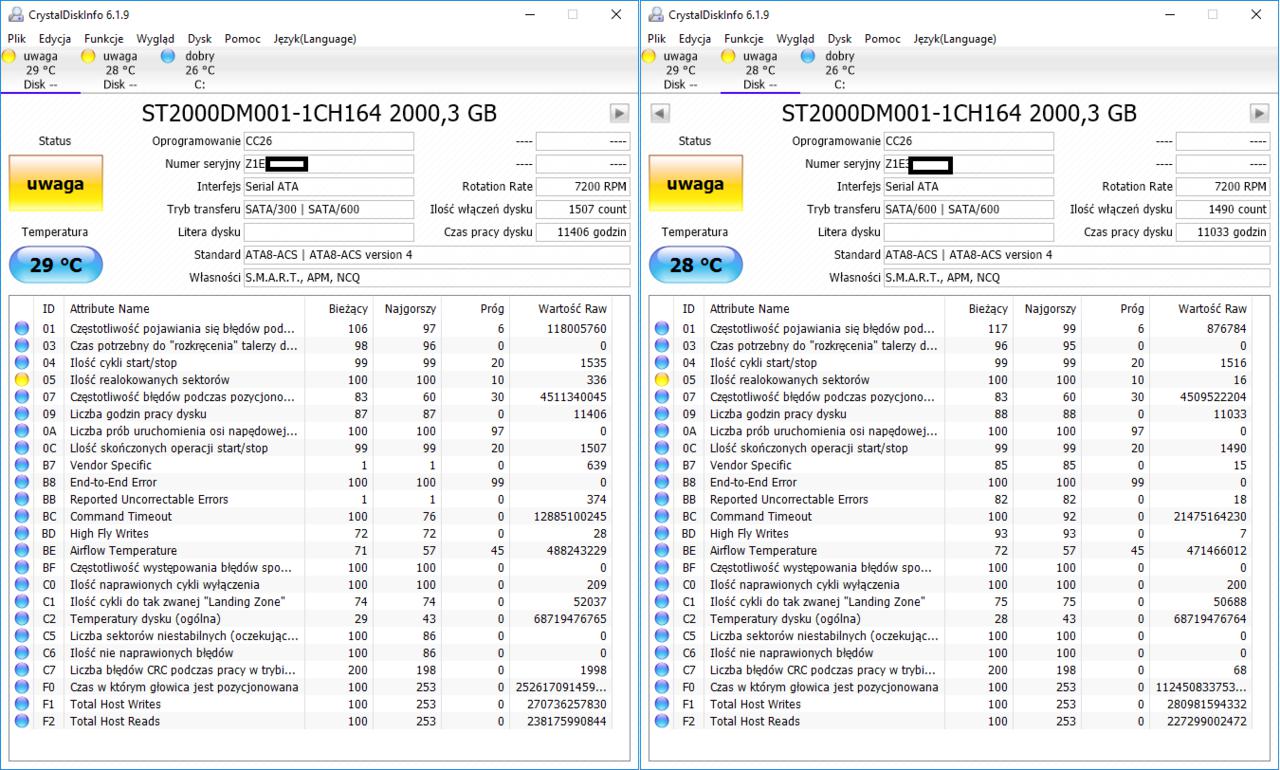
Task: Select the dobry C: disk in right window
Action: 839,70
